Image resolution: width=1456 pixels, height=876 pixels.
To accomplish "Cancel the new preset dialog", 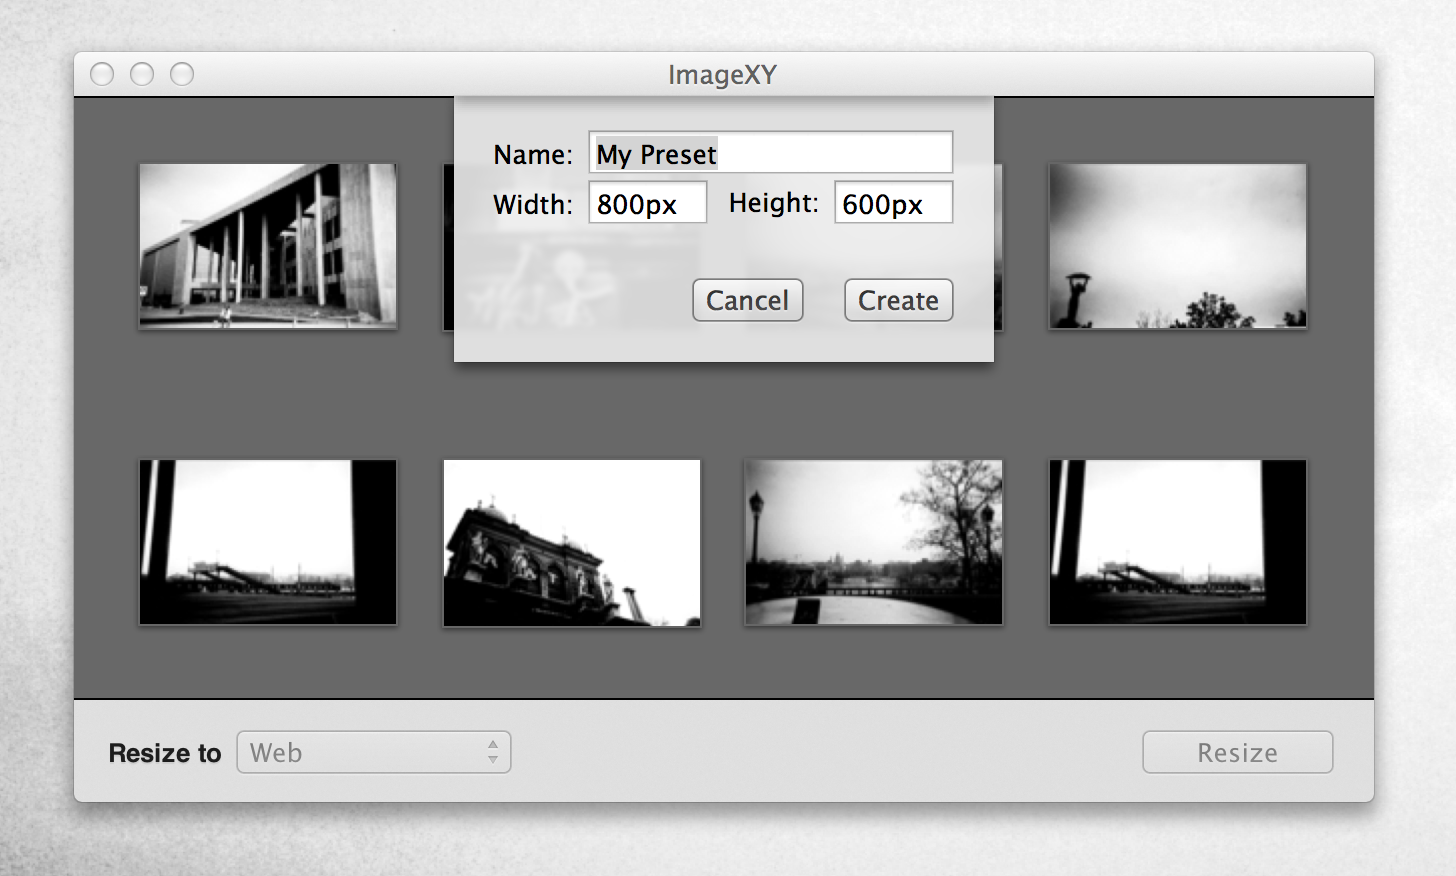I will pyautogui.click(x=747, y=300).
